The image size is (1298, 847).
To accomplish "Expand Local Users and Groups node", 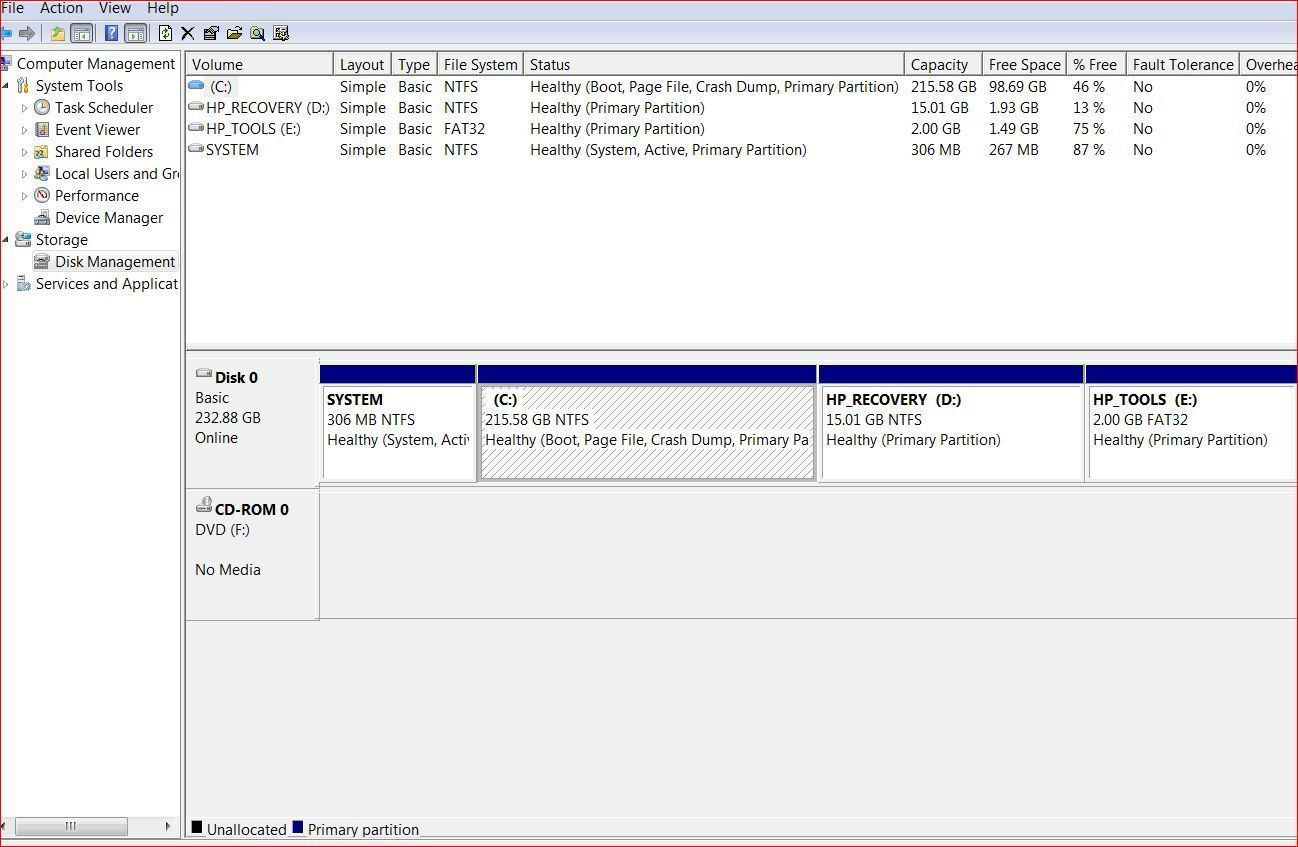I will [25, 174].
